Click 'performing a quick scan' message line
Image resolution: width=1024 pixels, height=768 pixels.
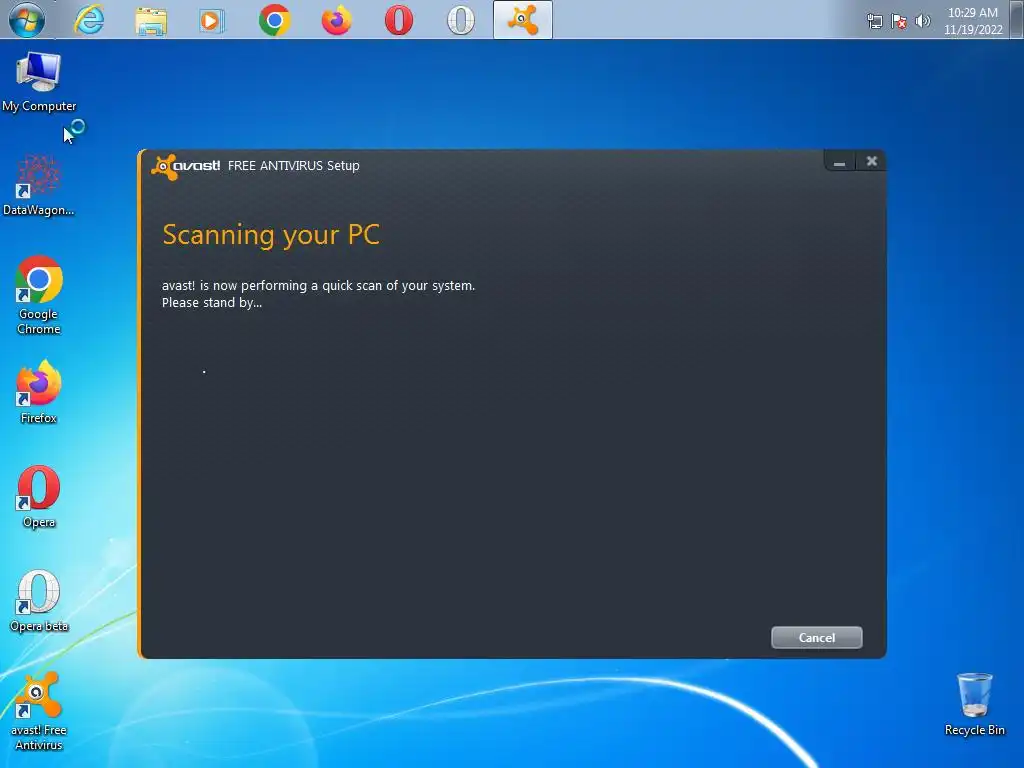tap(318, 285)
